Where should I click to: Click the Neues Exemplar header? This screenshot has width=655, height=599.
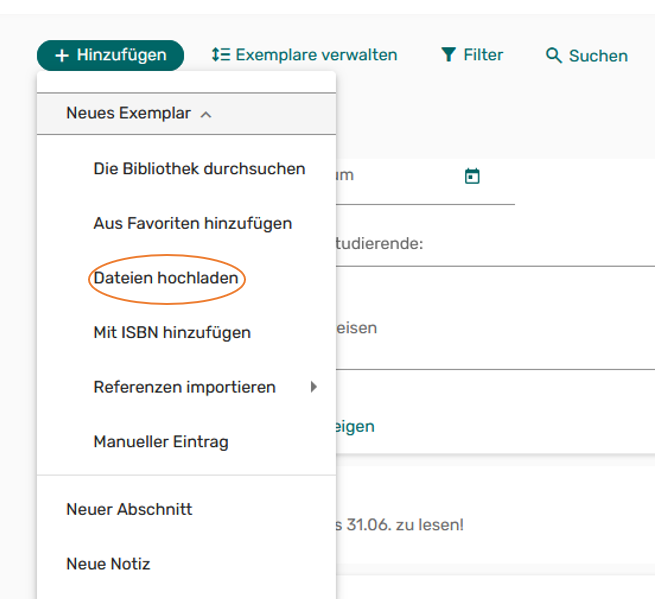click(186, 114)
